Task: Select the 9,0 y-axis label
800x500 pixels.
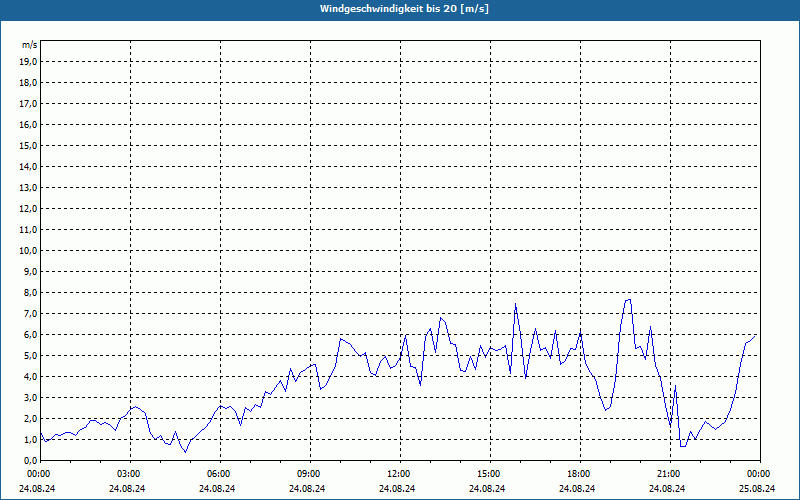Action: click(30, 271)
